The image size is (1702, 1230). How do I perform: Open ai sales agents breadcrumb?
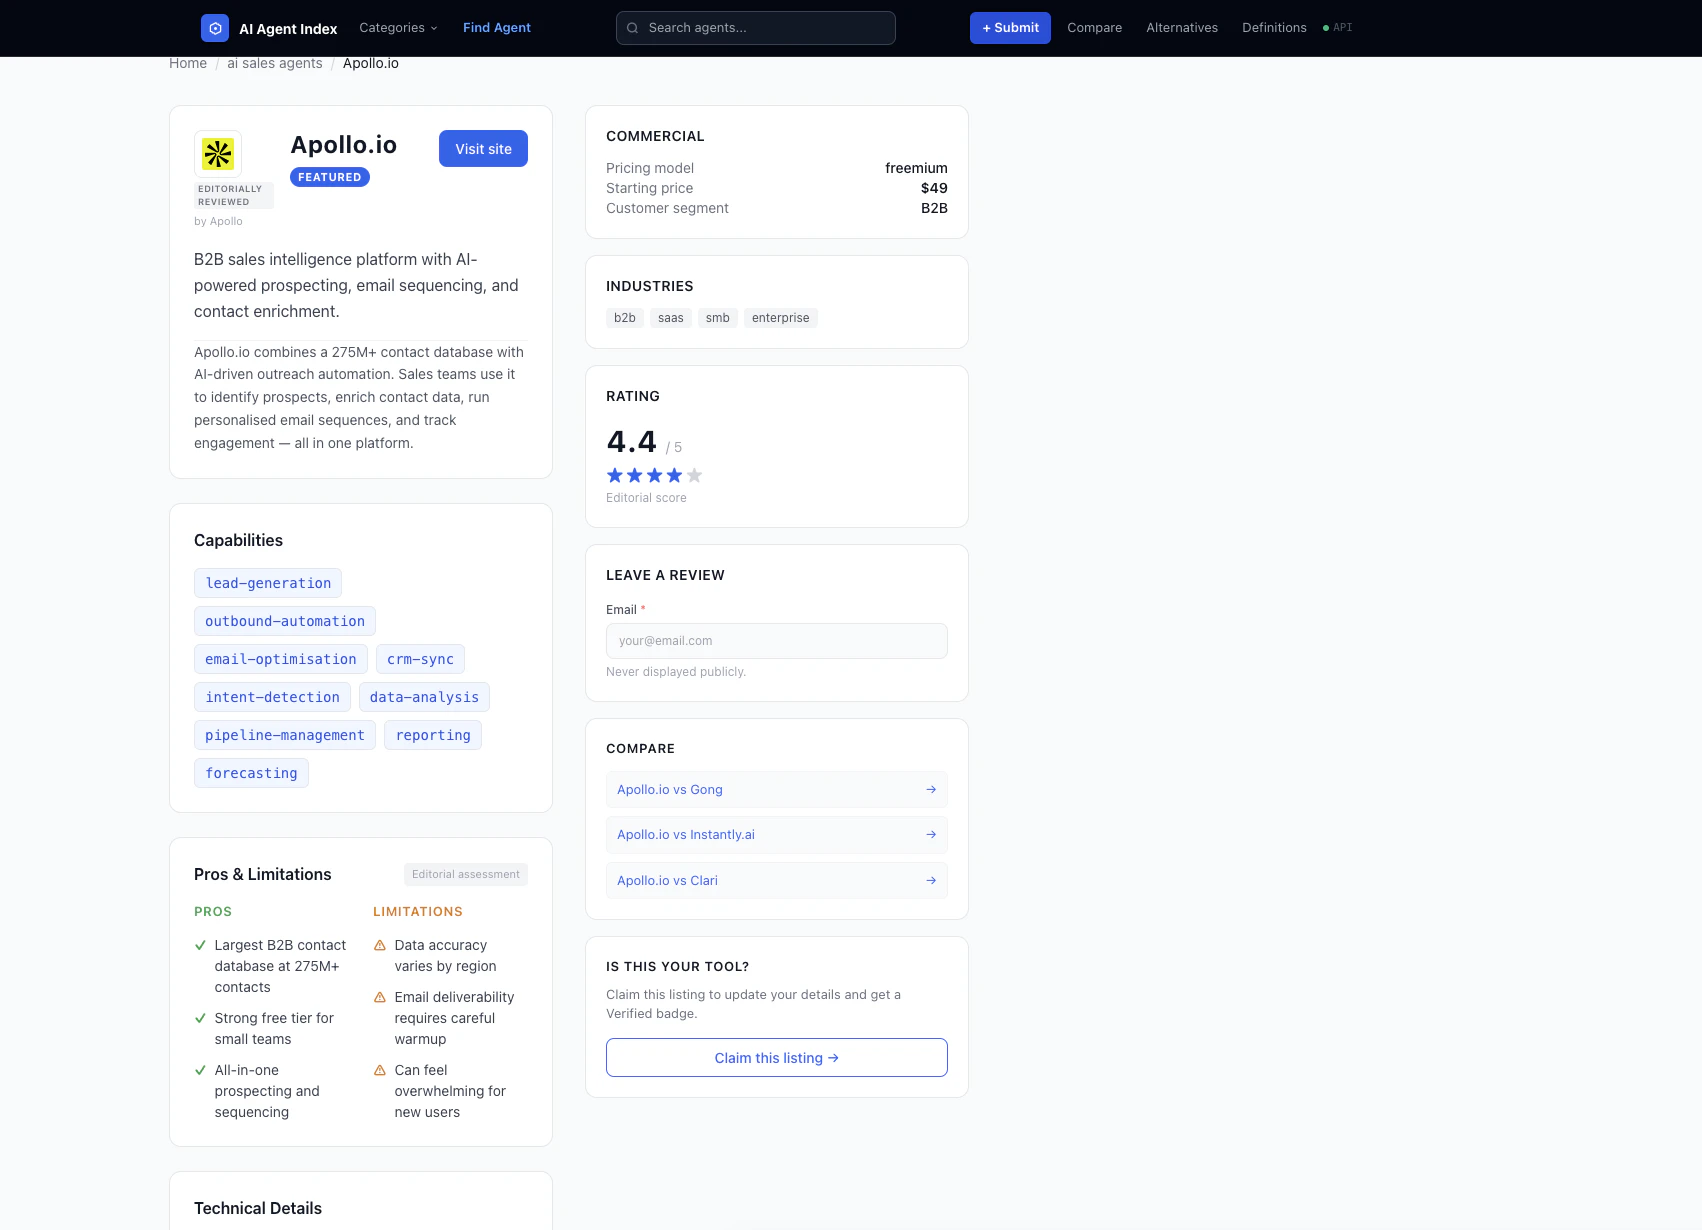pyautogui.click(x=275, y=64)
